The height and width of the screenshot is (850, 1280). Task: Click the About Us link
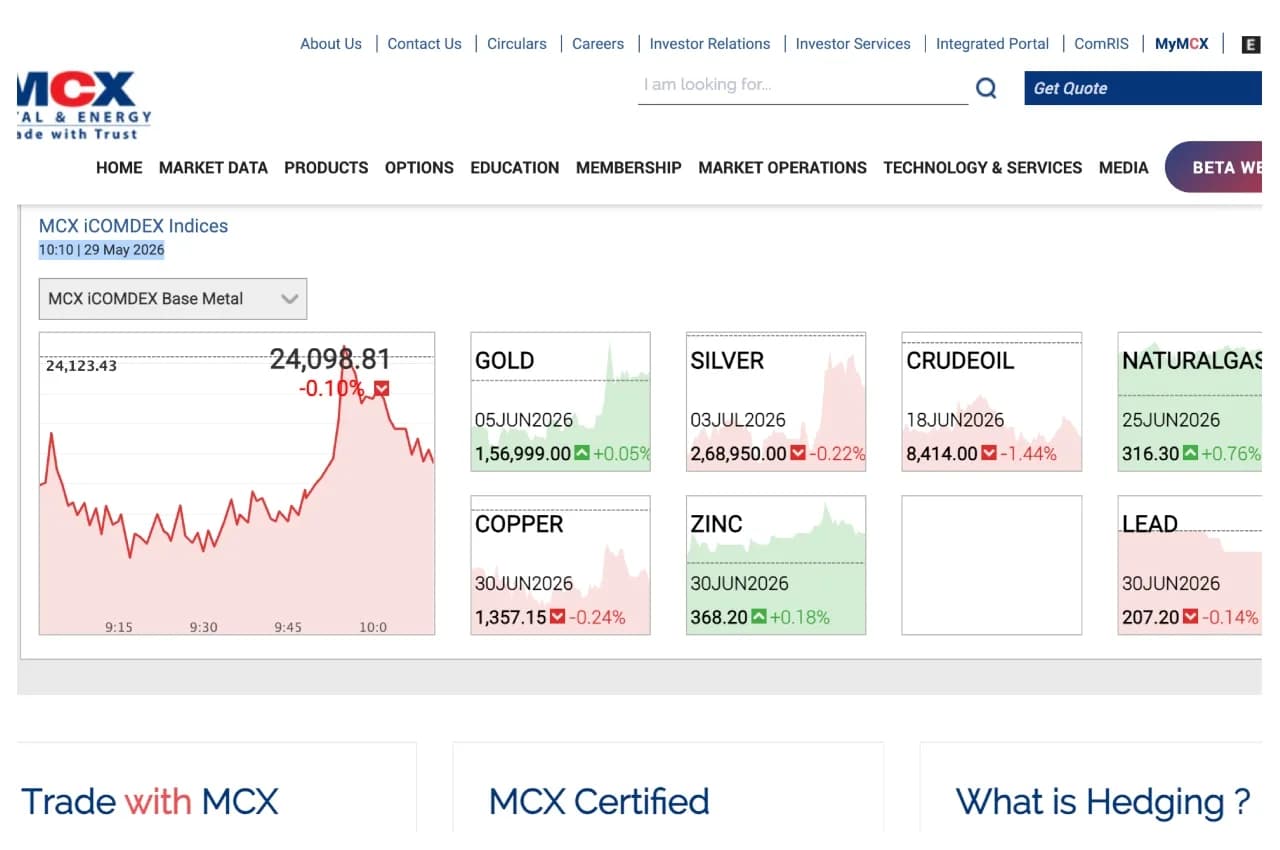(331, 44)
